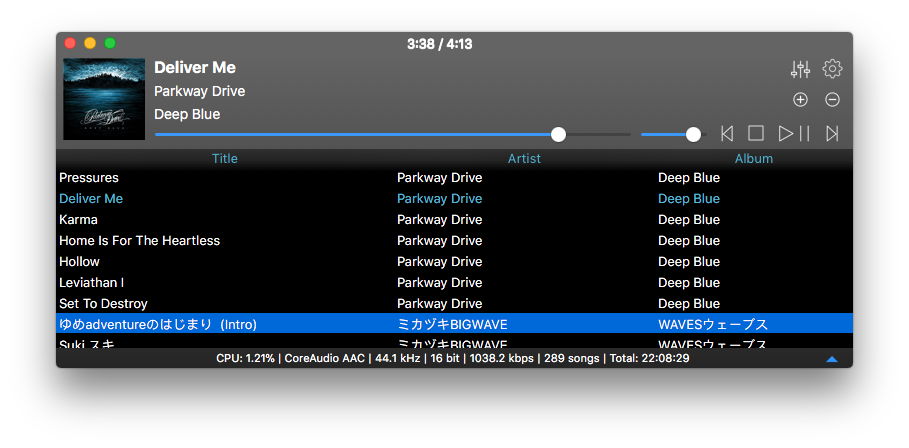Image resolution: width=909 pixels, height=448 pixels.
Task: Click Deep Blue album in Hollow row
Action: (689, 261)
